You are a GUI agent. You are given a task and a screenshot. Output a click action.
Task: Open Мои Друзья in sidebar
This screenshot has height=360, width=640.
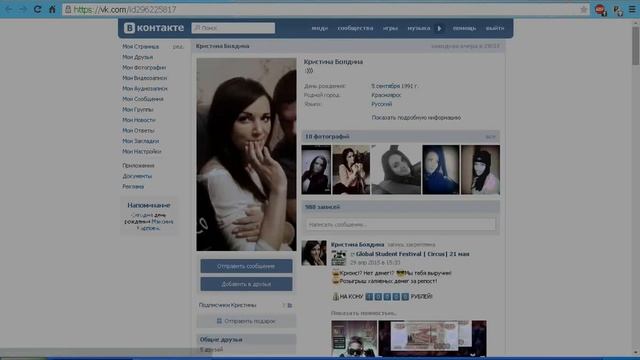[138, 57]
